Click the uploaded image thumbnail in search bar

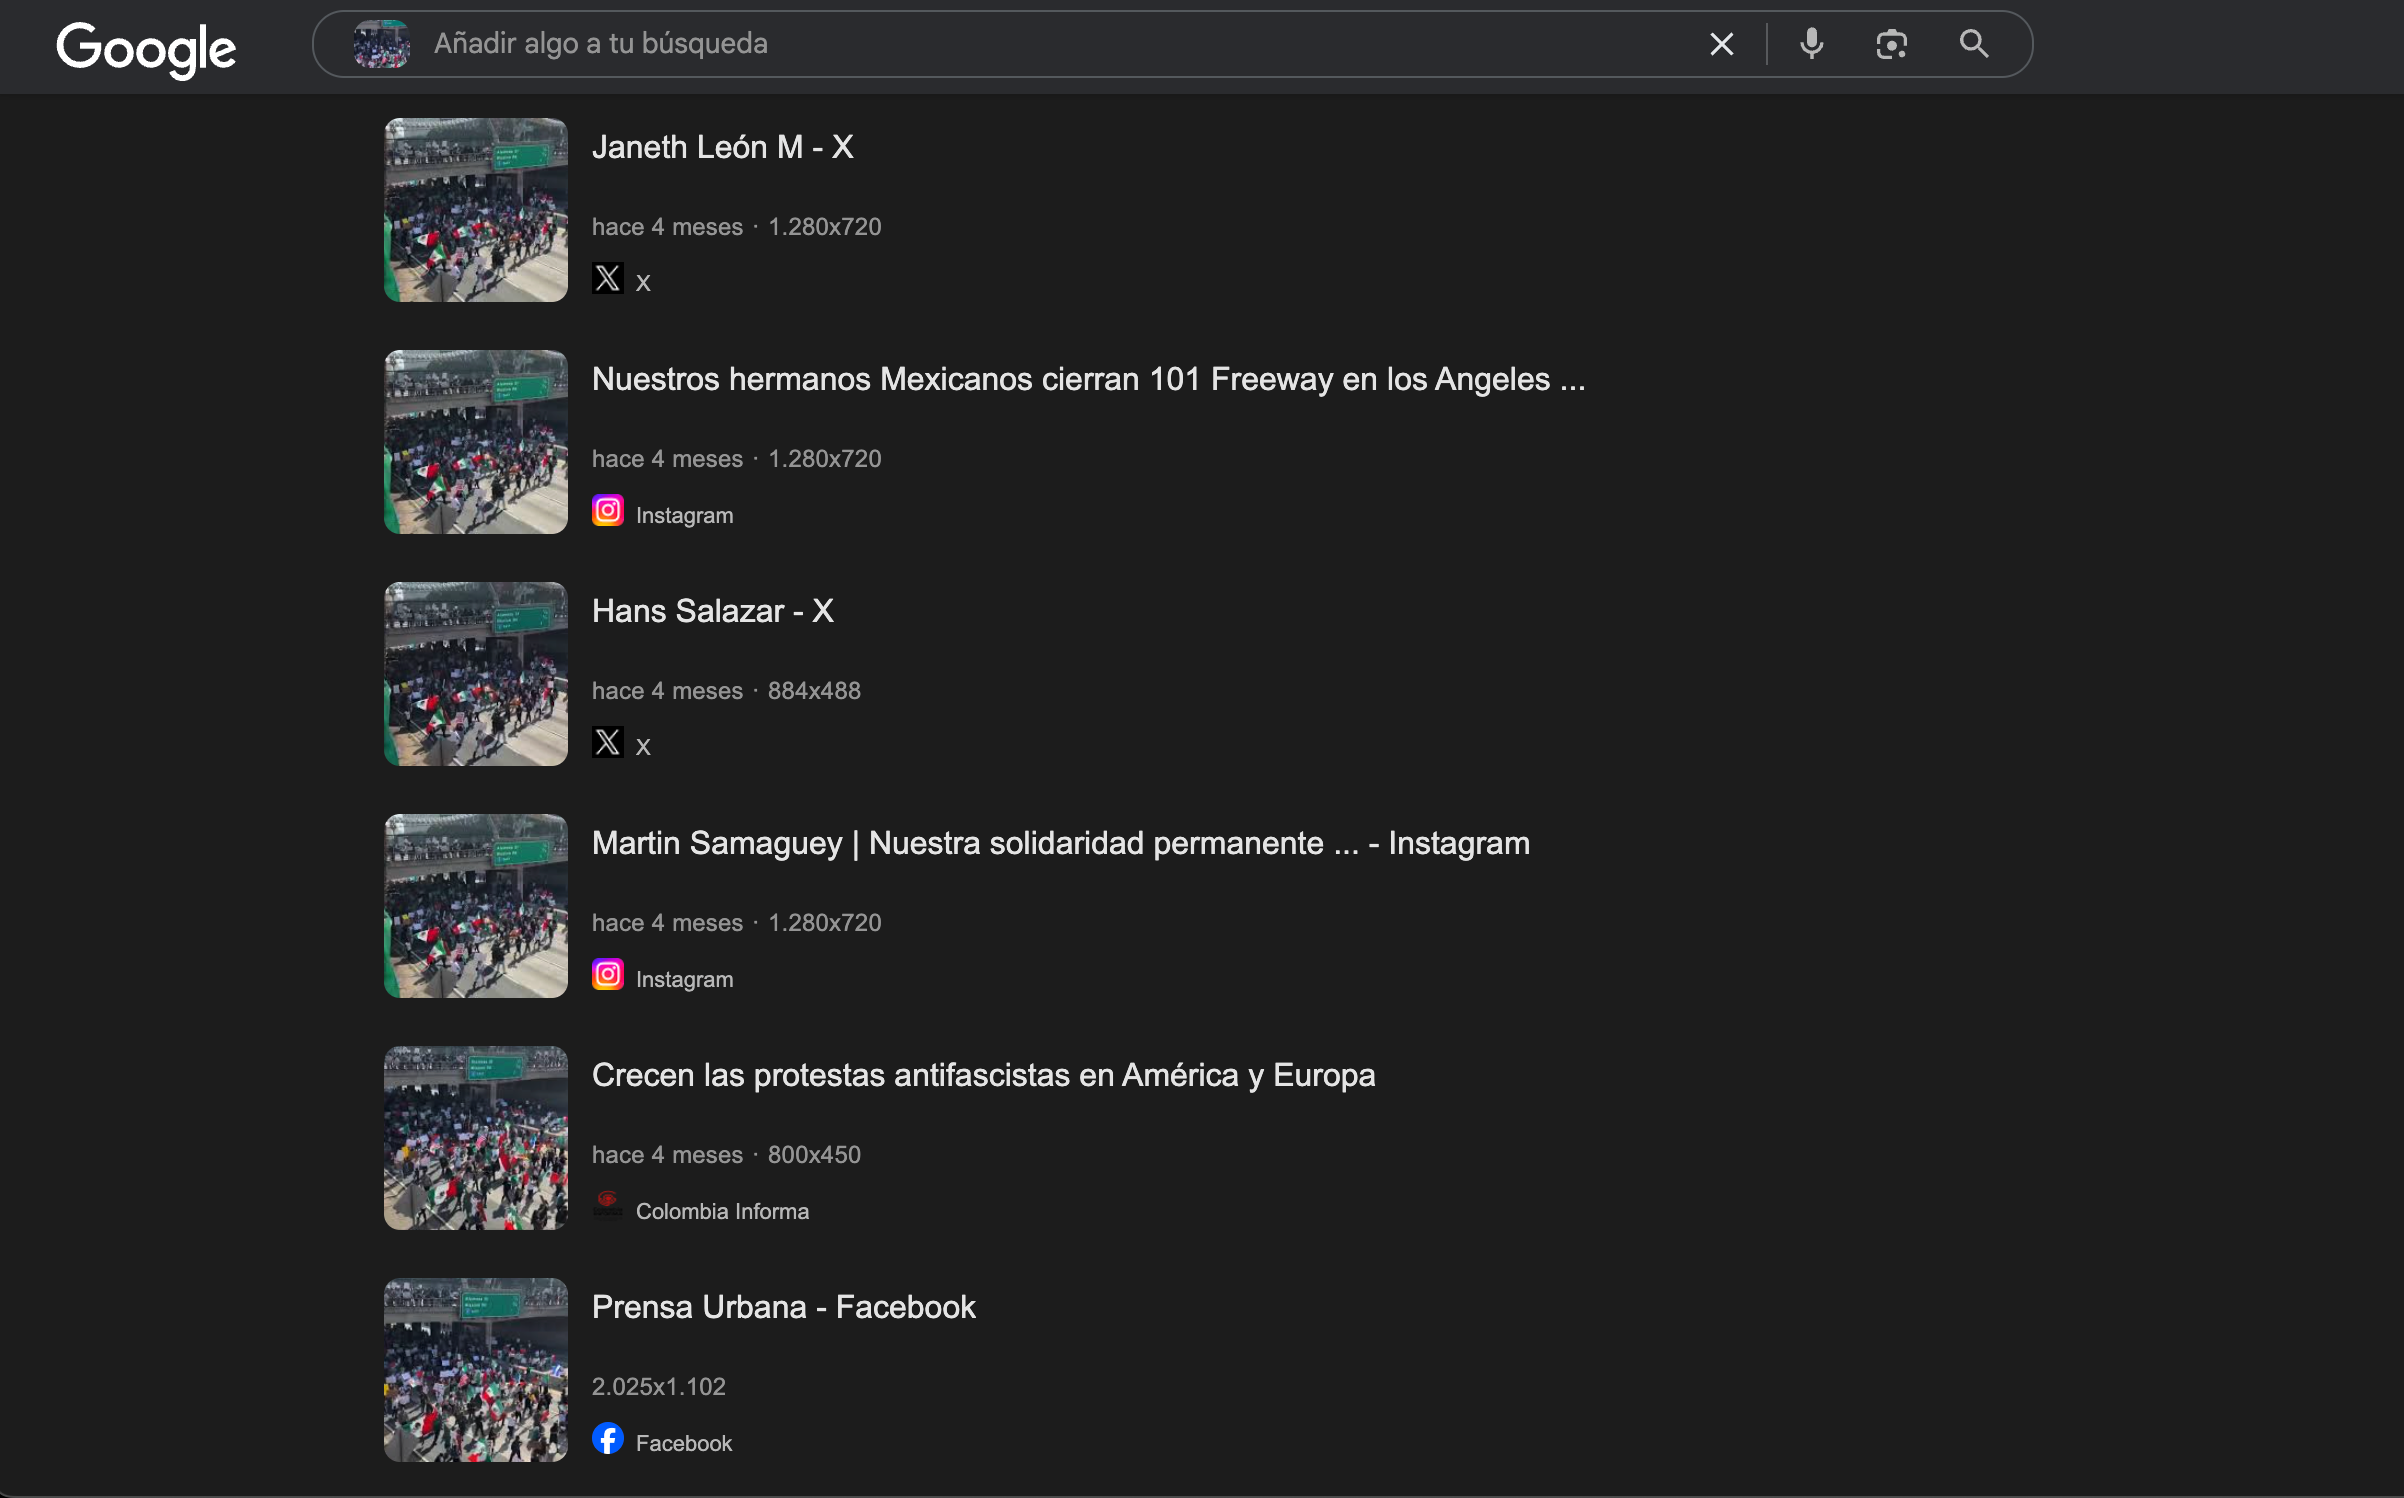click(x=381, y=44)
